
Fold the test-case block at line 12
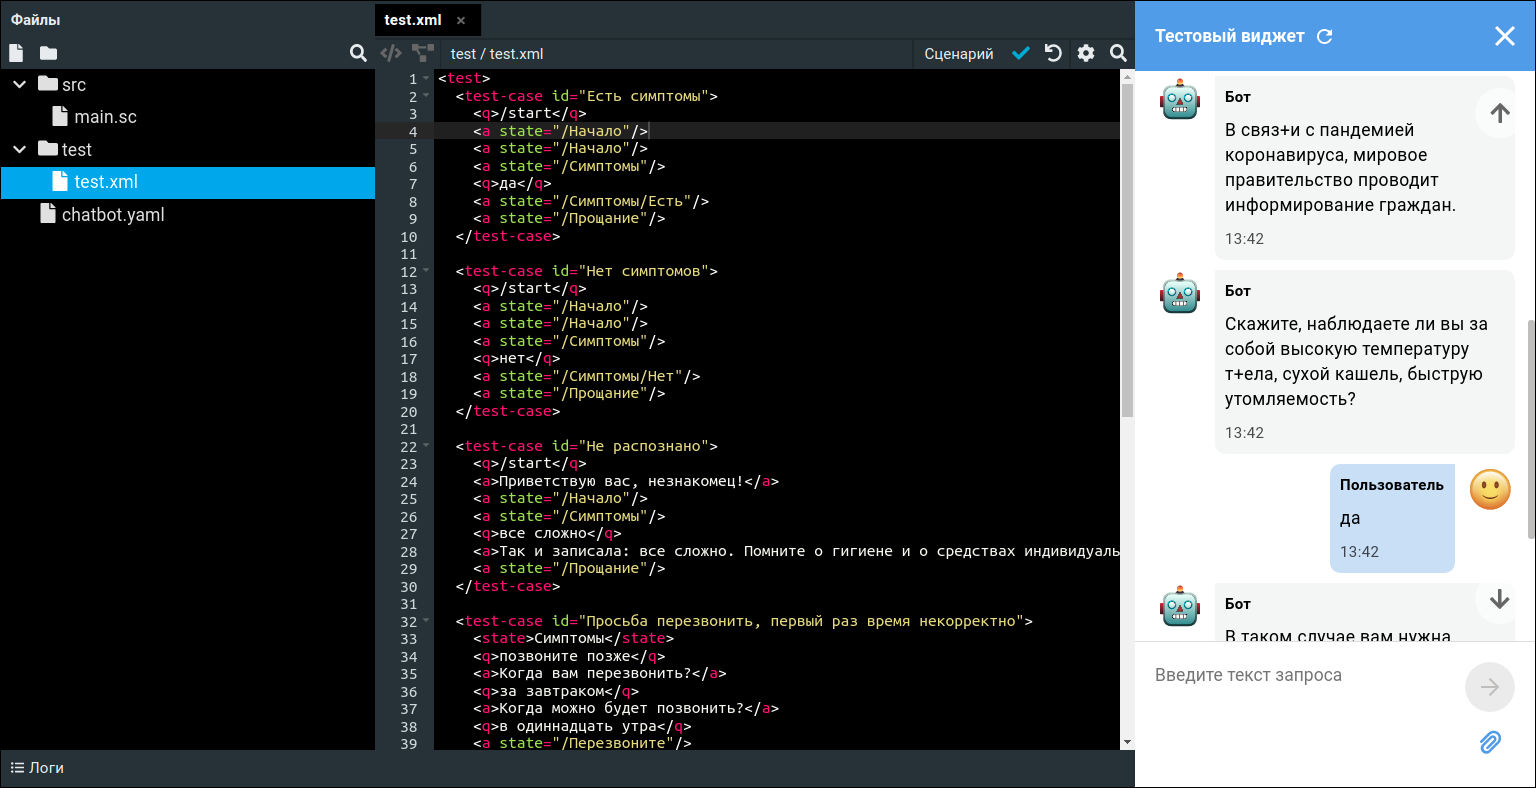tap(427, 271)
